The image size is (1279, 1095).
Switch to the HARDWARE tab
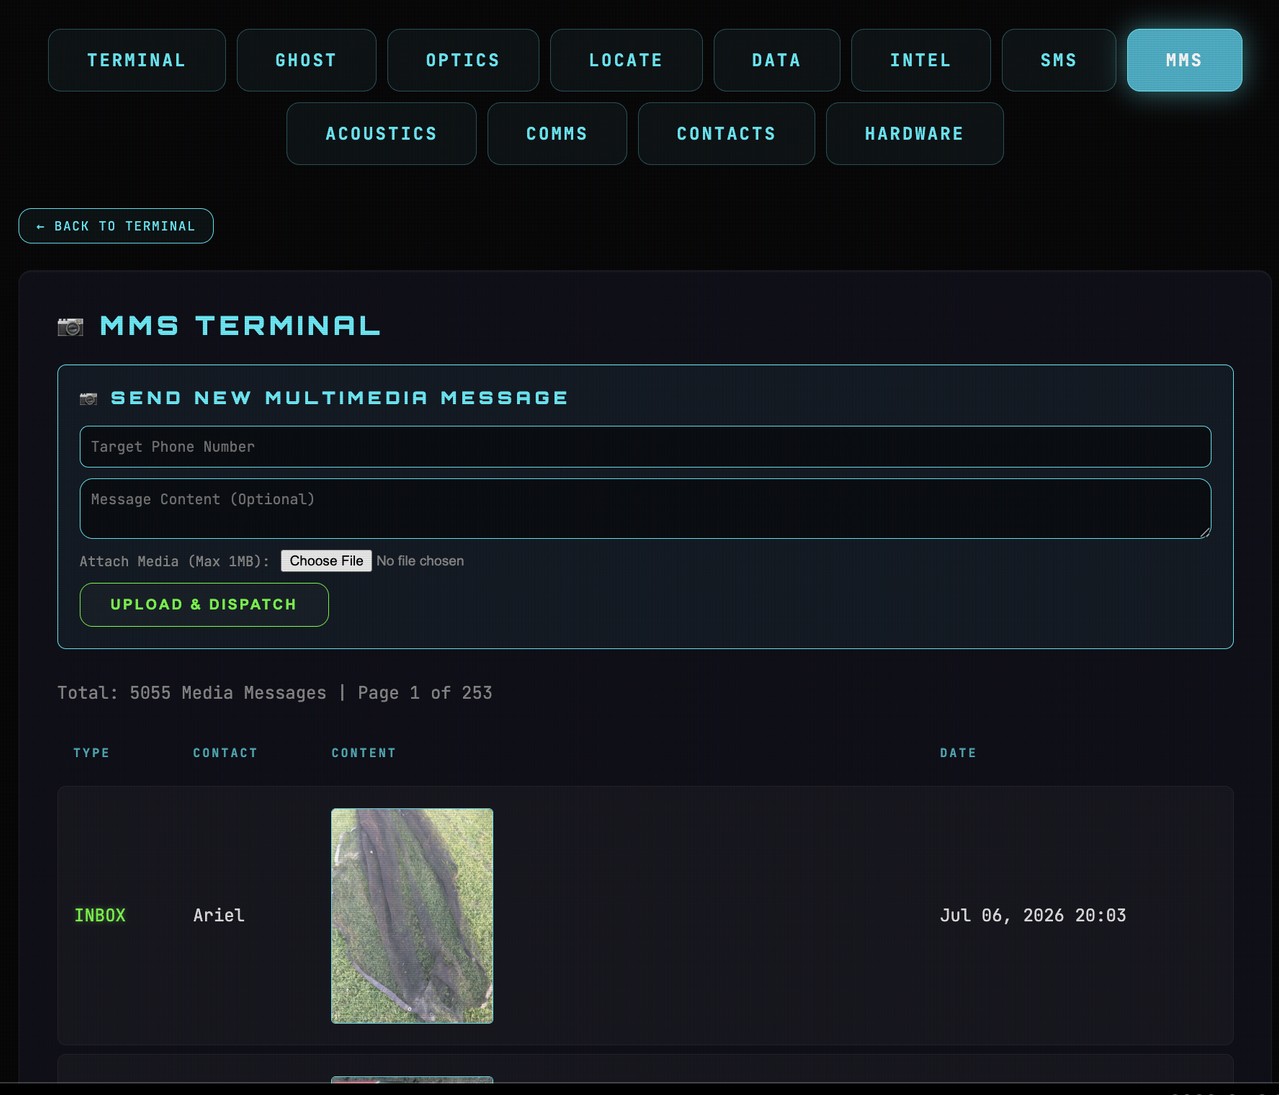915,134
